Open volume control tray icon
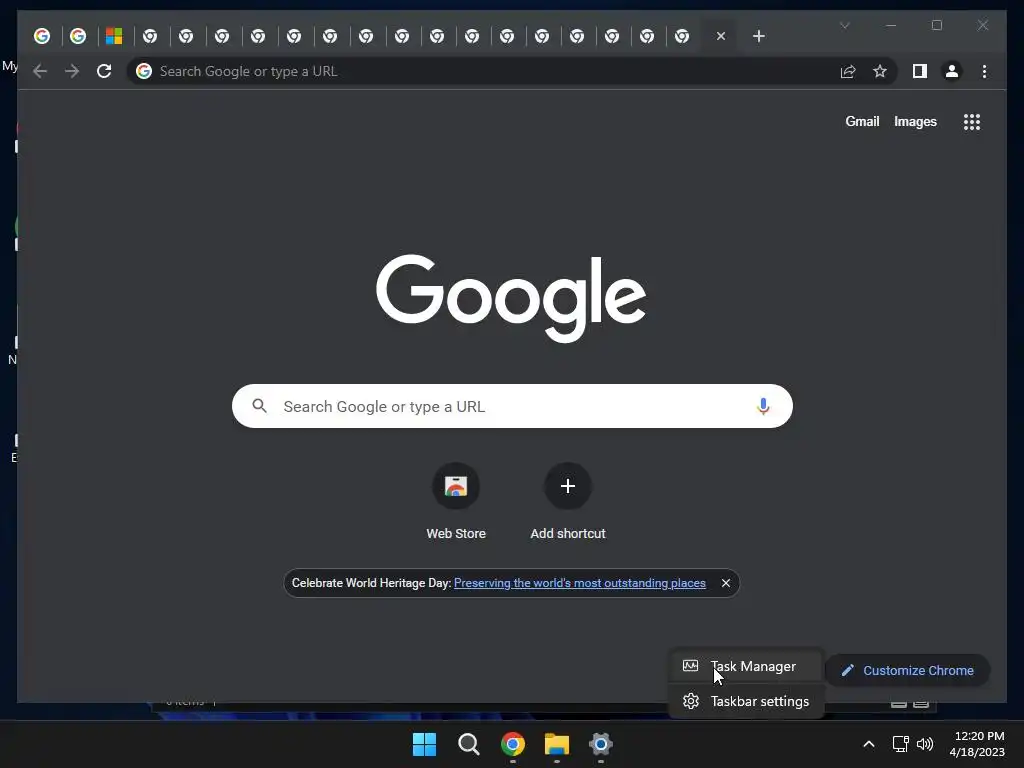 click(925, 744)
